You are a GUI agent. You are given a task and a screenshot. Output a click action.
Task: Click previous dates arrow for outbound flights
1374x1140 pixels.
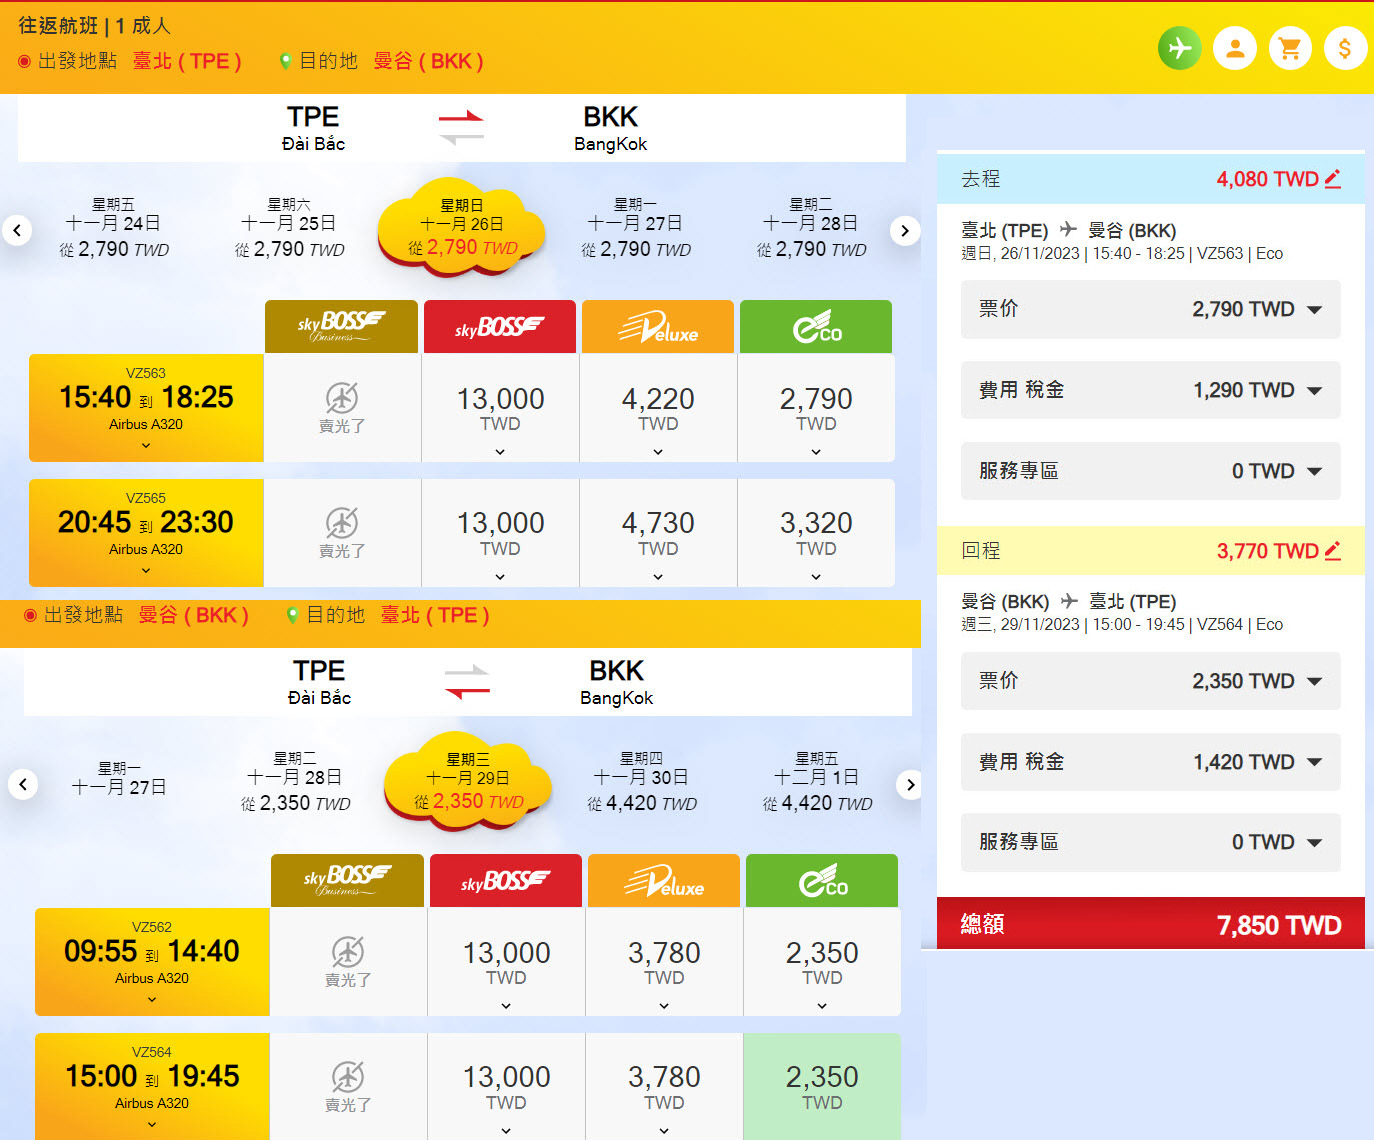(17, 231)
